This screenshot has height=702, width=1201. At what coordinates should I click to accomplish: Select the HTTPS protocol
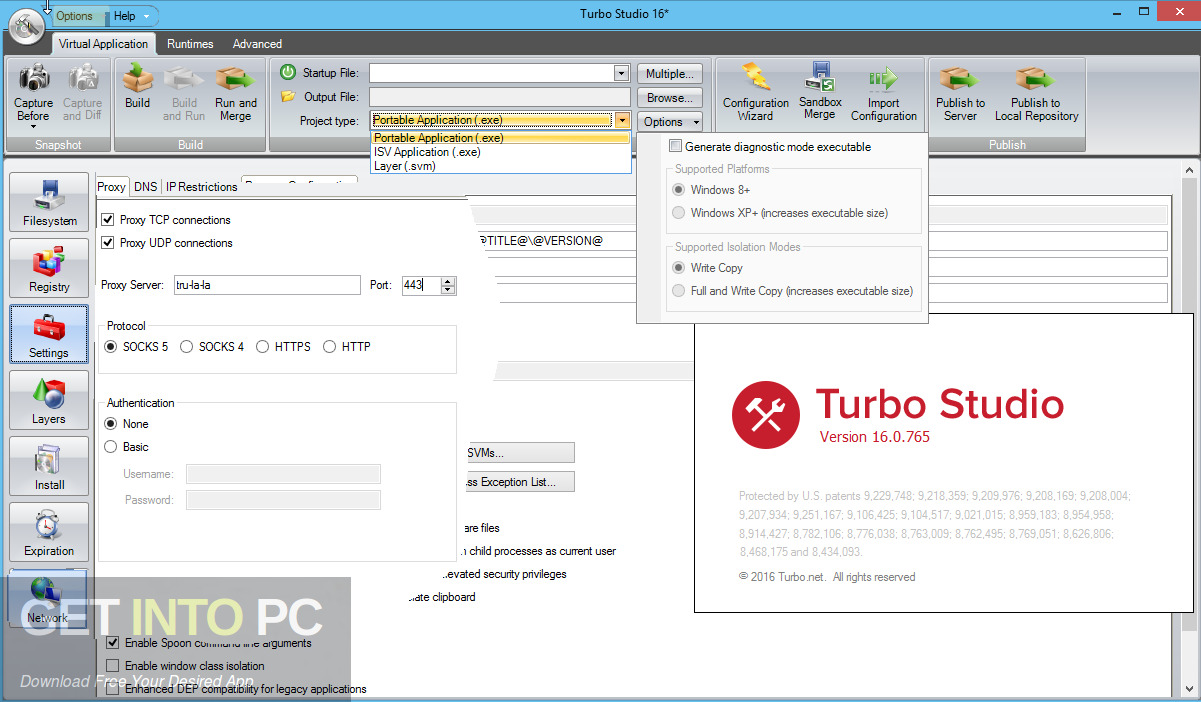(x=263, y=347)
